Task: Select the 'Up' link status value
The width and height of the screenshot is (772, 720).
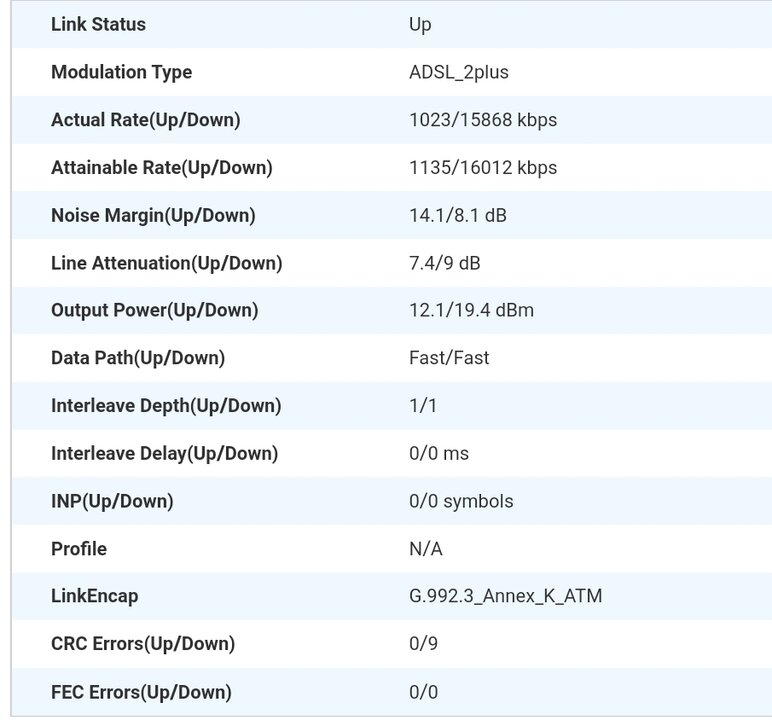Action: [420, 24]
